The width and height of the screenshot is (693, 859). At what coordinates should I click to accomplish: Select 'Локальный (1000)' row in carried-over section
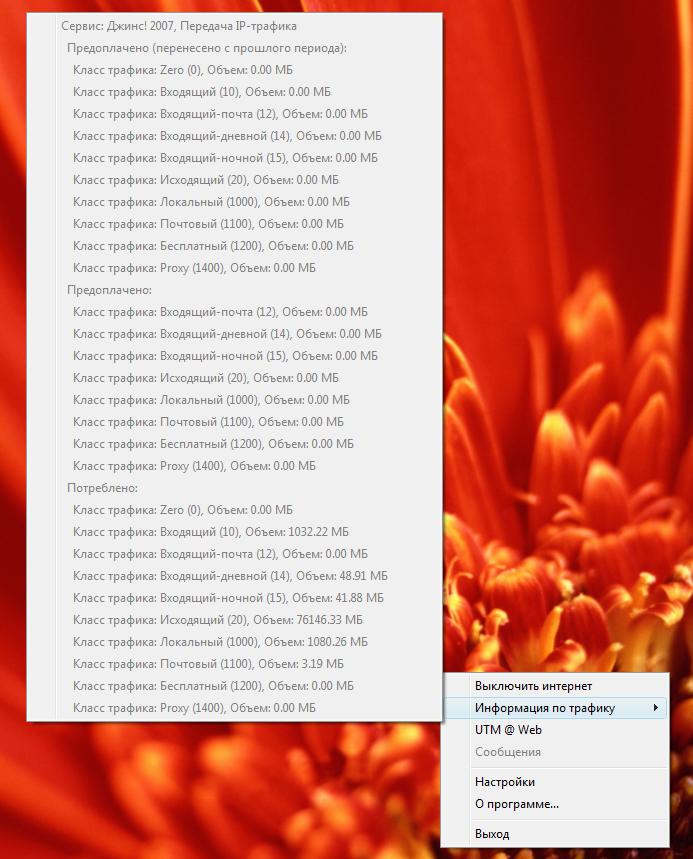[234, 202]
